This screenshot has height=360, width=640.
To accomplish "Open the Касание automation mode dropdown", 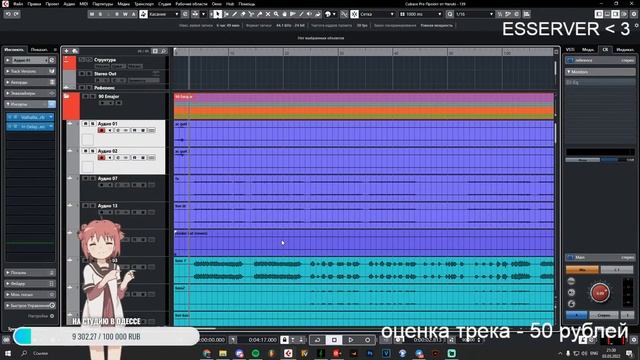I will coord(164,14).
